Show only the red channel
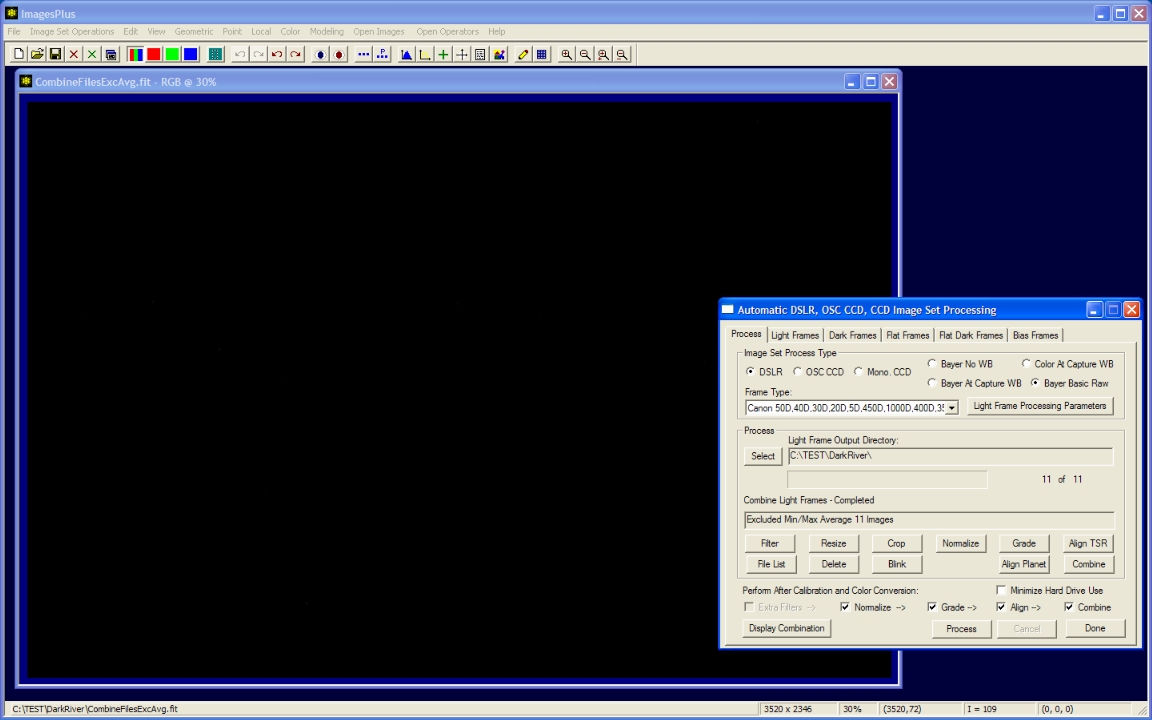This screenshot has height=720, width=1152. (154, 54)
